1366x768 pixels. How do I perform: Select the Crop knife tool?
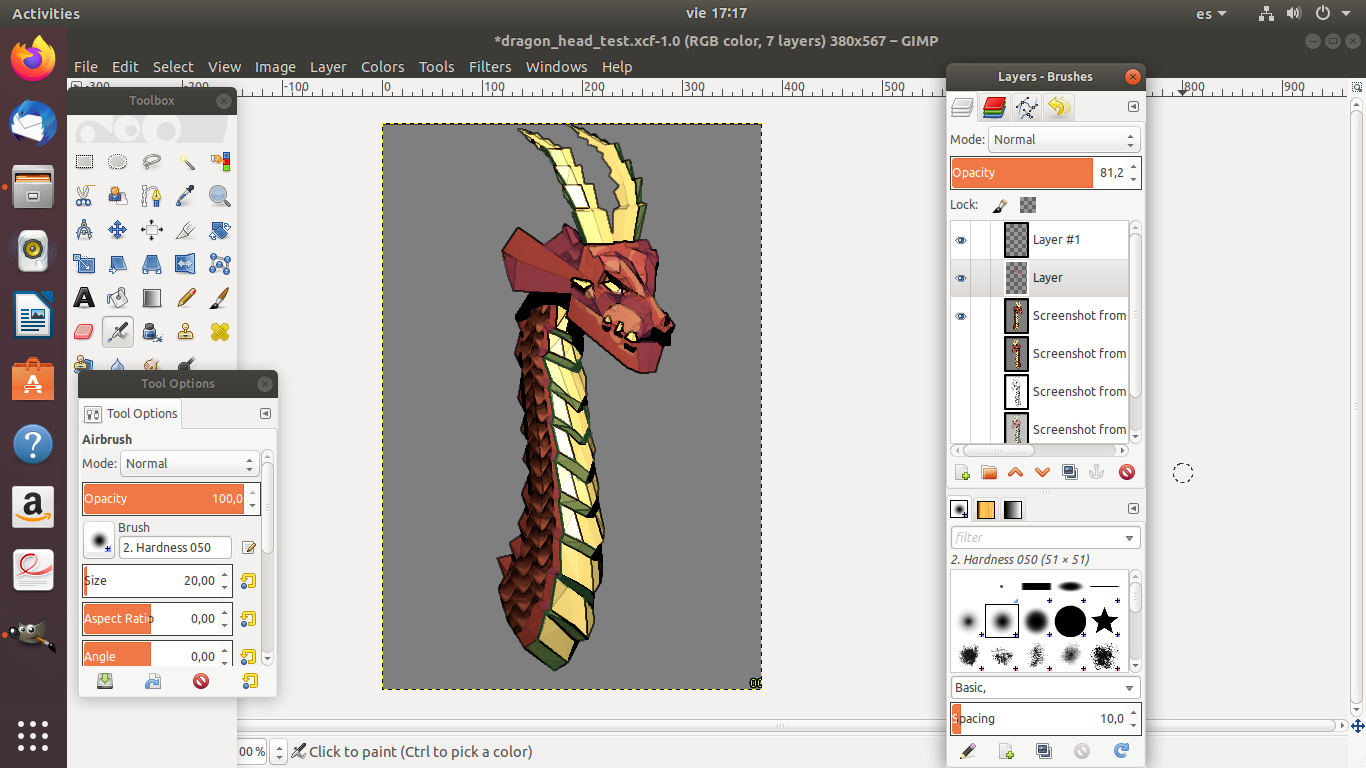[186, 230]
